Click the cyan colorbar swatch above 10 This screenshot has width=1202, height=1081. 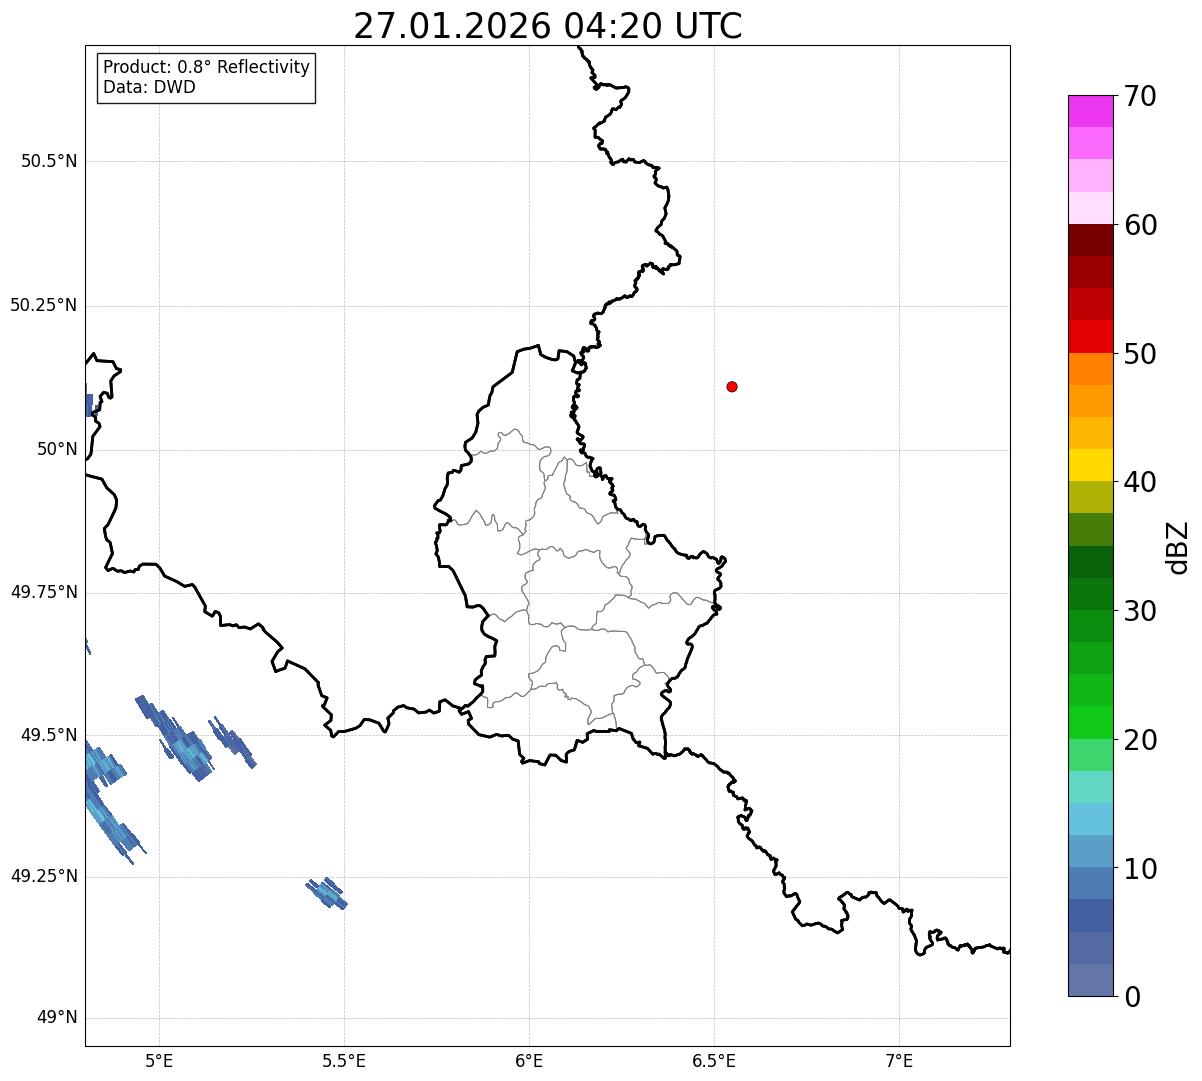pos(1090,819)
